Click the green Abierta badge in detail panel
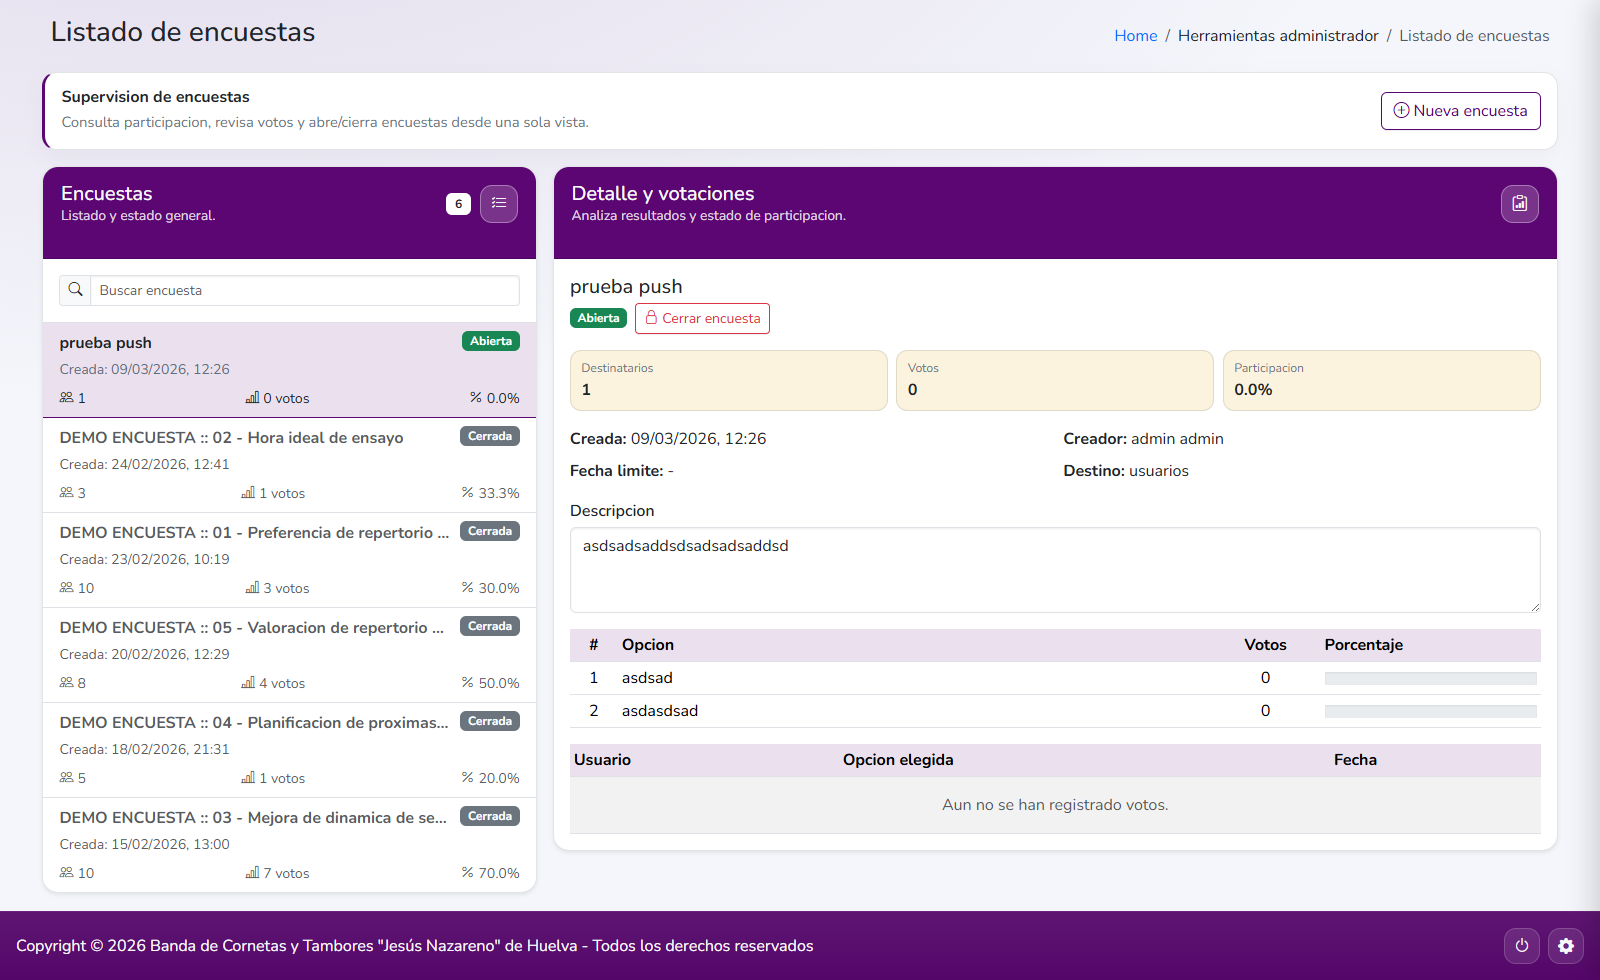Screen dimensions: 1600x980 [x=598, y=318]
